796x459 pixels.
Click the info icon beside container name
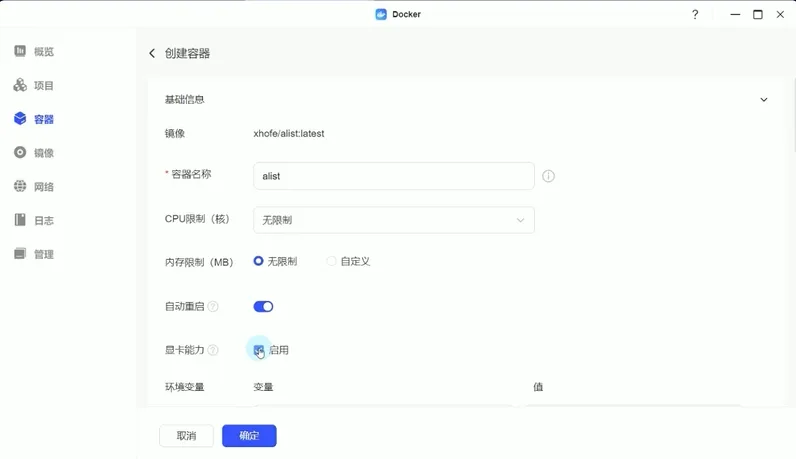548,176
